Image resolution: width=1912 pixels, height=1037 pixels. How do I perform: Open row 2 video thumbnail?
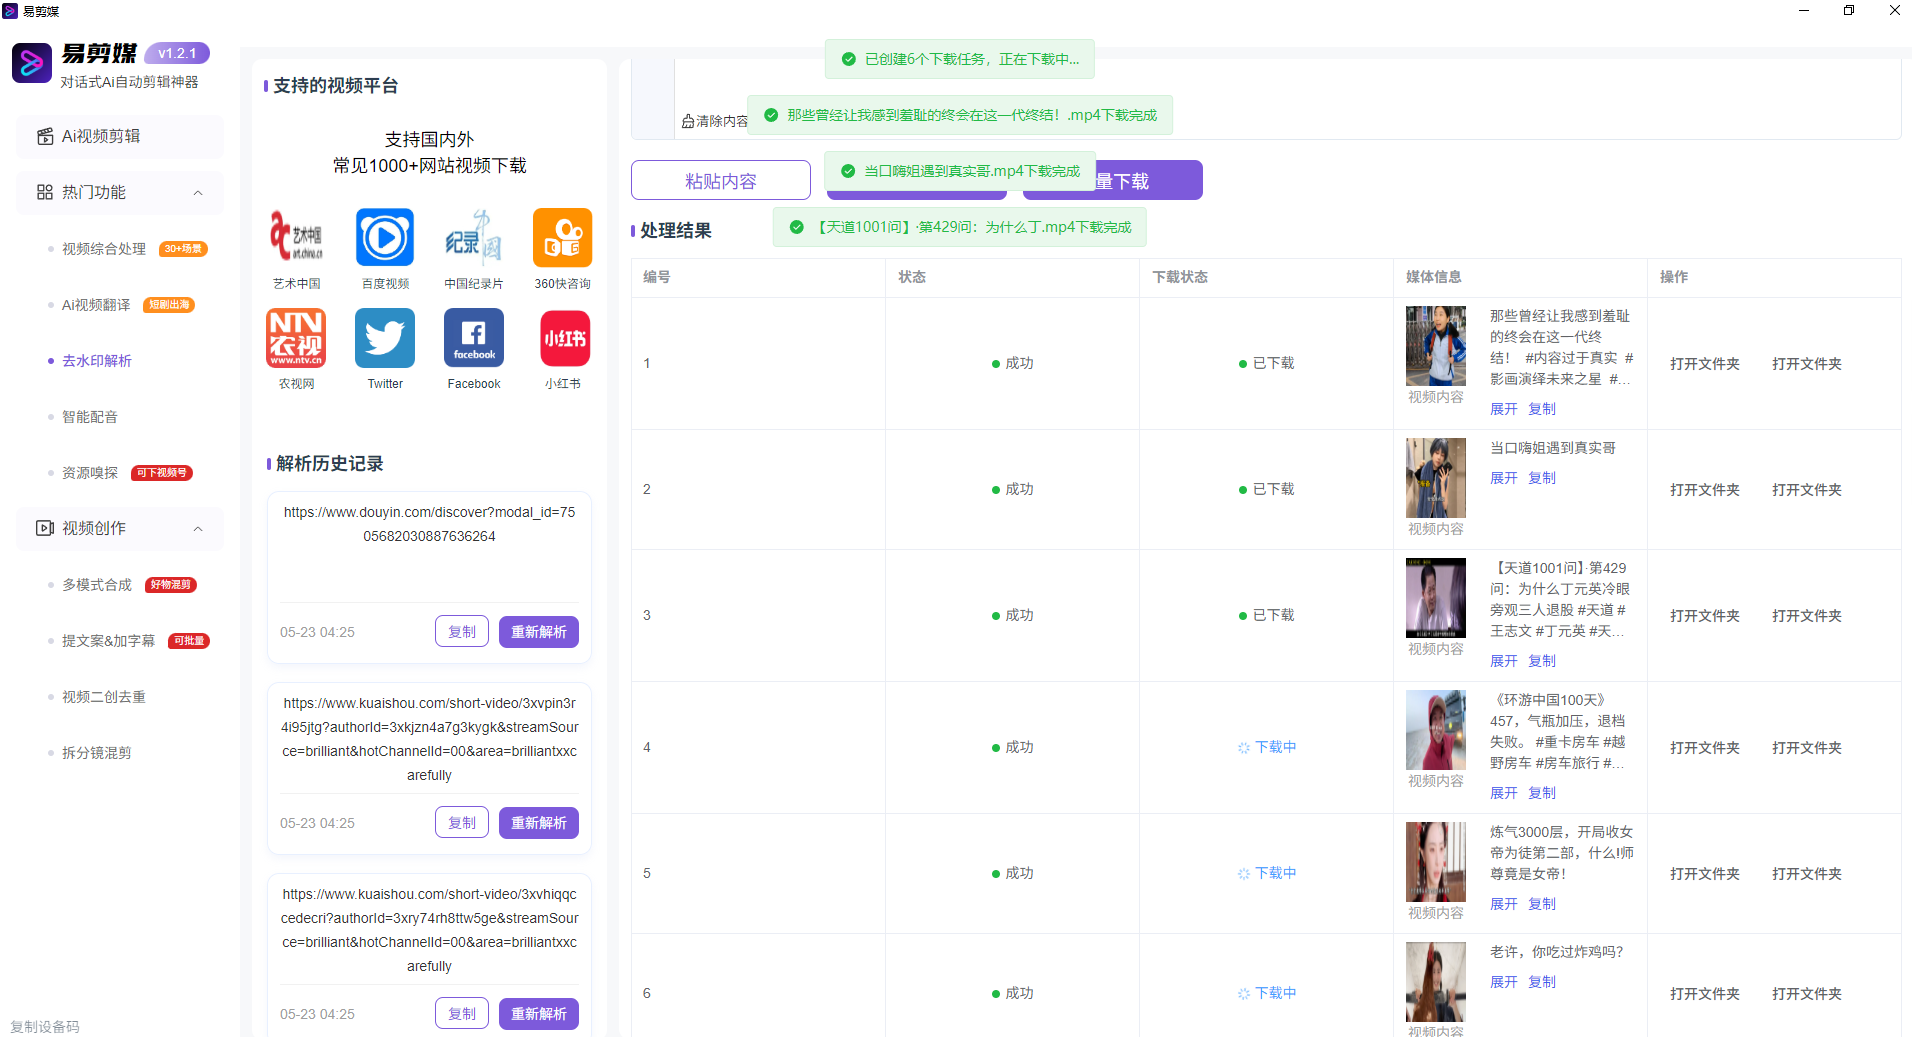pos(1436,478)
